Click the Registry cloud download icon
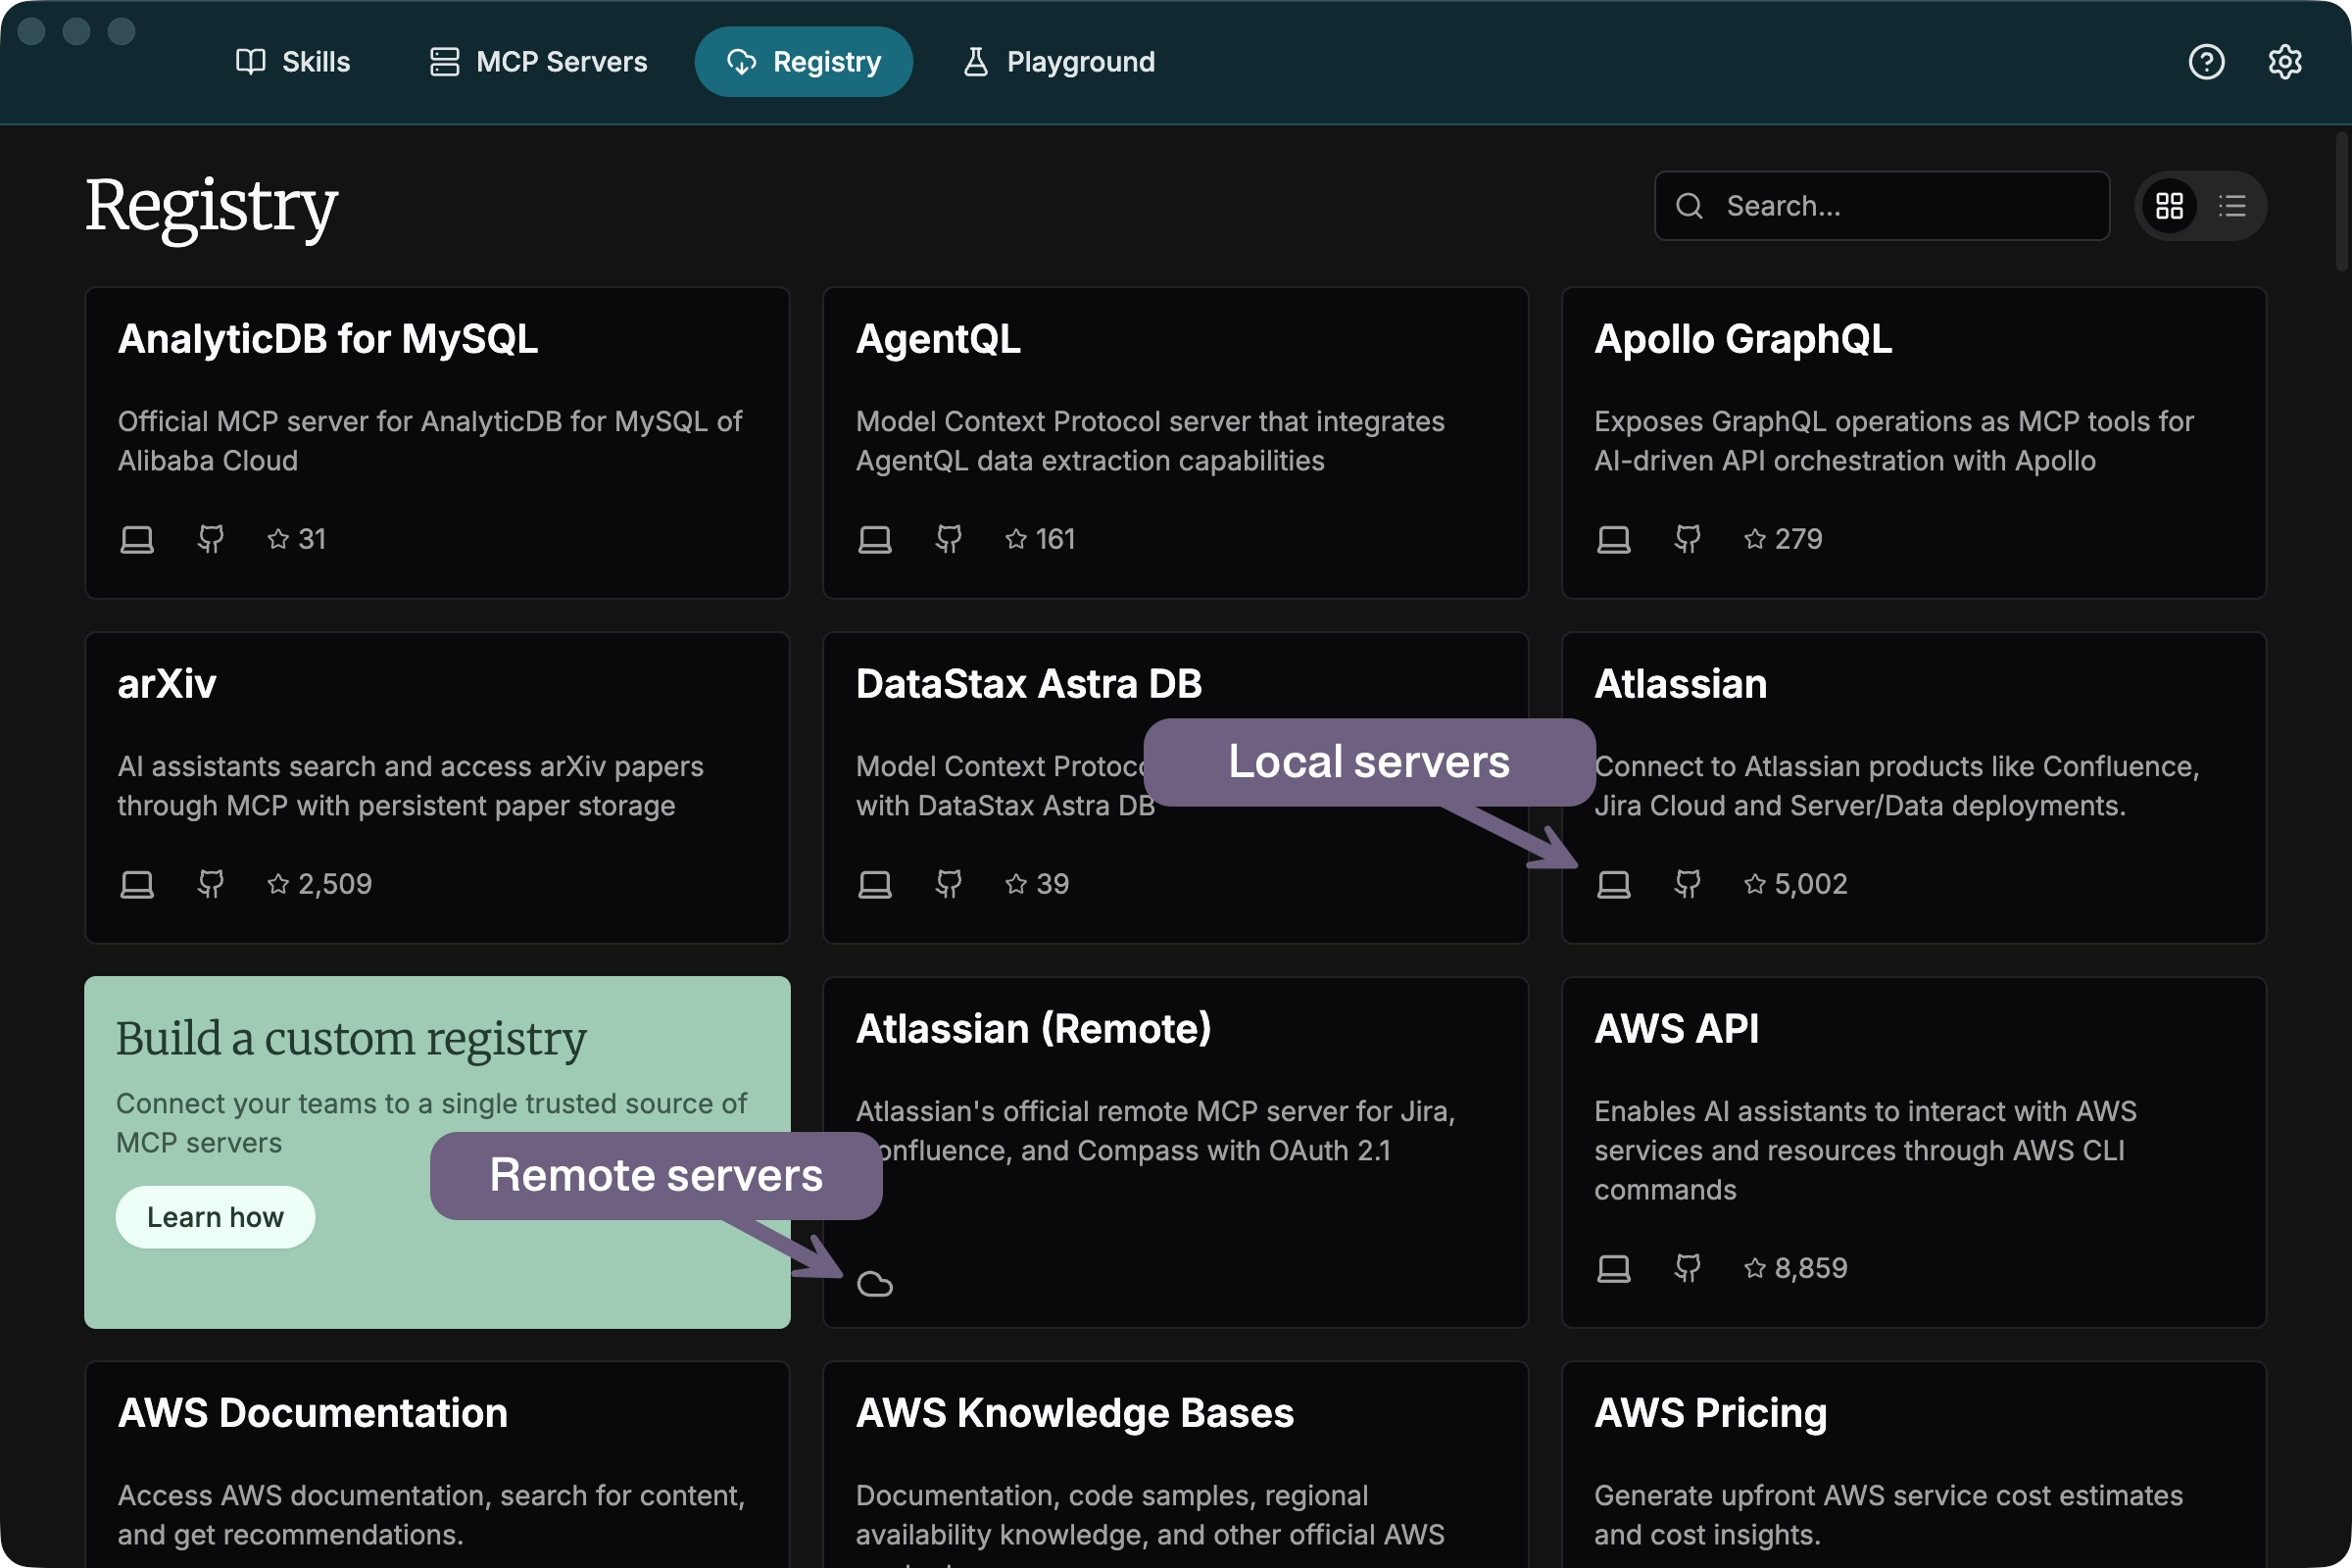 pyautogui.click(x=741, y=62)
